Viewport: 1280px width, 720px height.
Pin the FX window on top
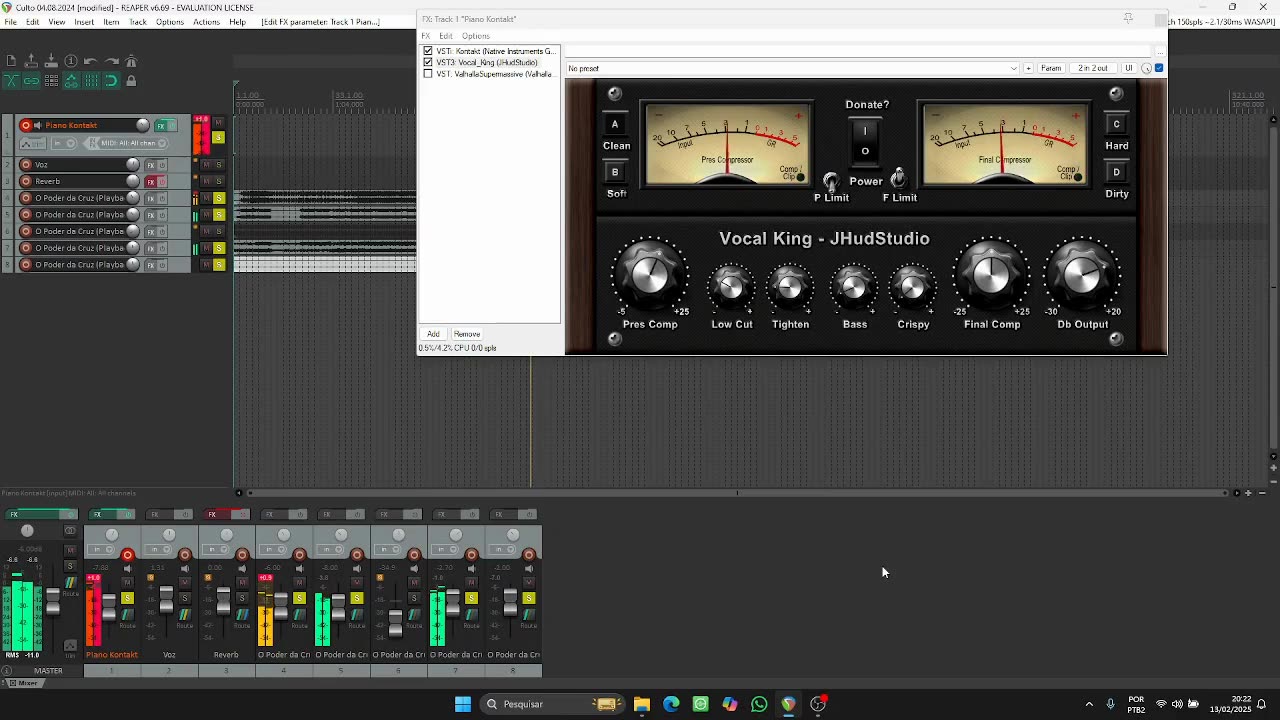coord(1128,18)
